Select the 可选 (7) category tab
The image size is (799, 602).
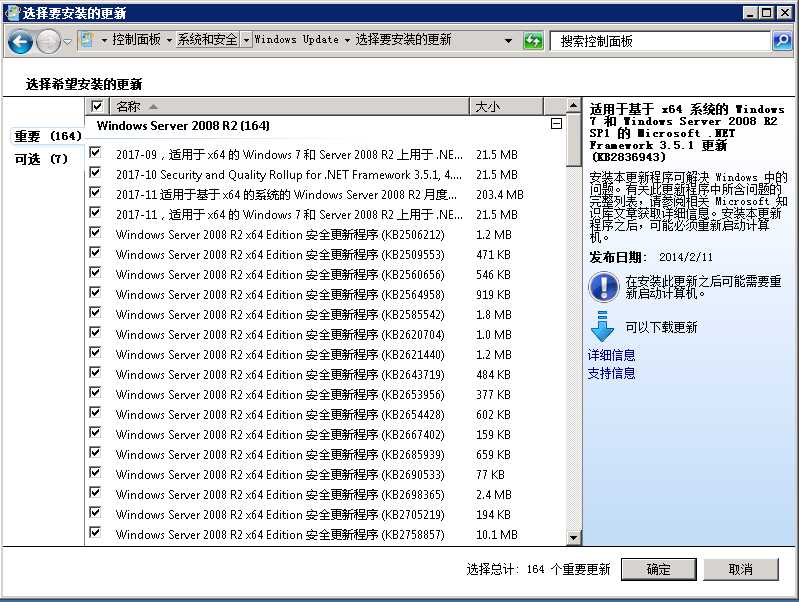(x=41, y=159)
